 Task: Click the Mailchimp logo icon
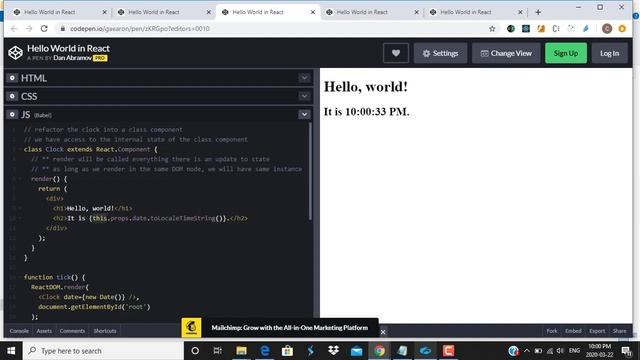click(x=191, y=328)
